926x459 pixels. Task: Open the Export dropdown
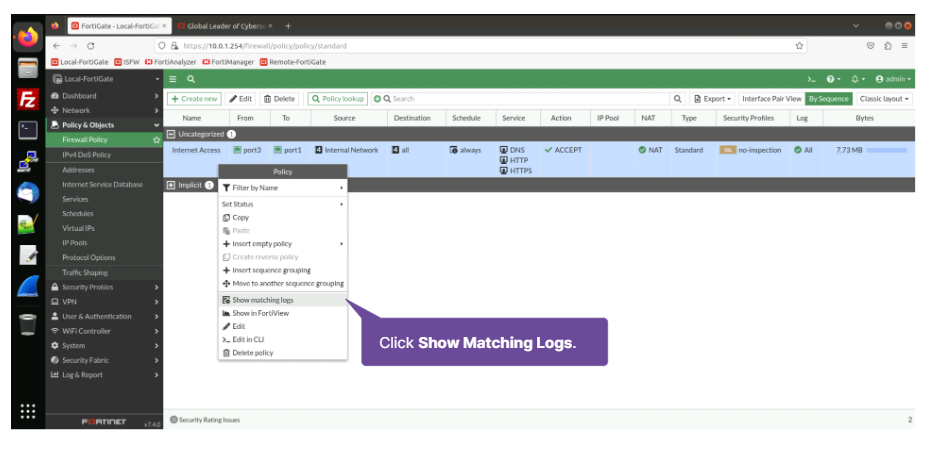click(x=713, y=99)
